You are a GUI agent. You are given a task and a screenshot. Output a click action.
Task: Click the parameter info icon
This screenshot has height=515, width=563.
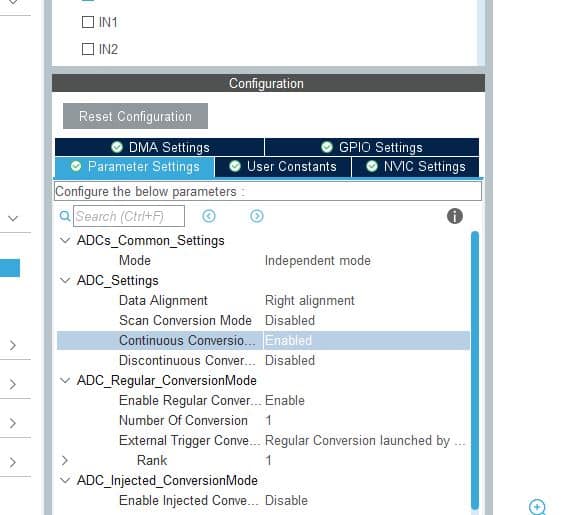tap(455, 216)
